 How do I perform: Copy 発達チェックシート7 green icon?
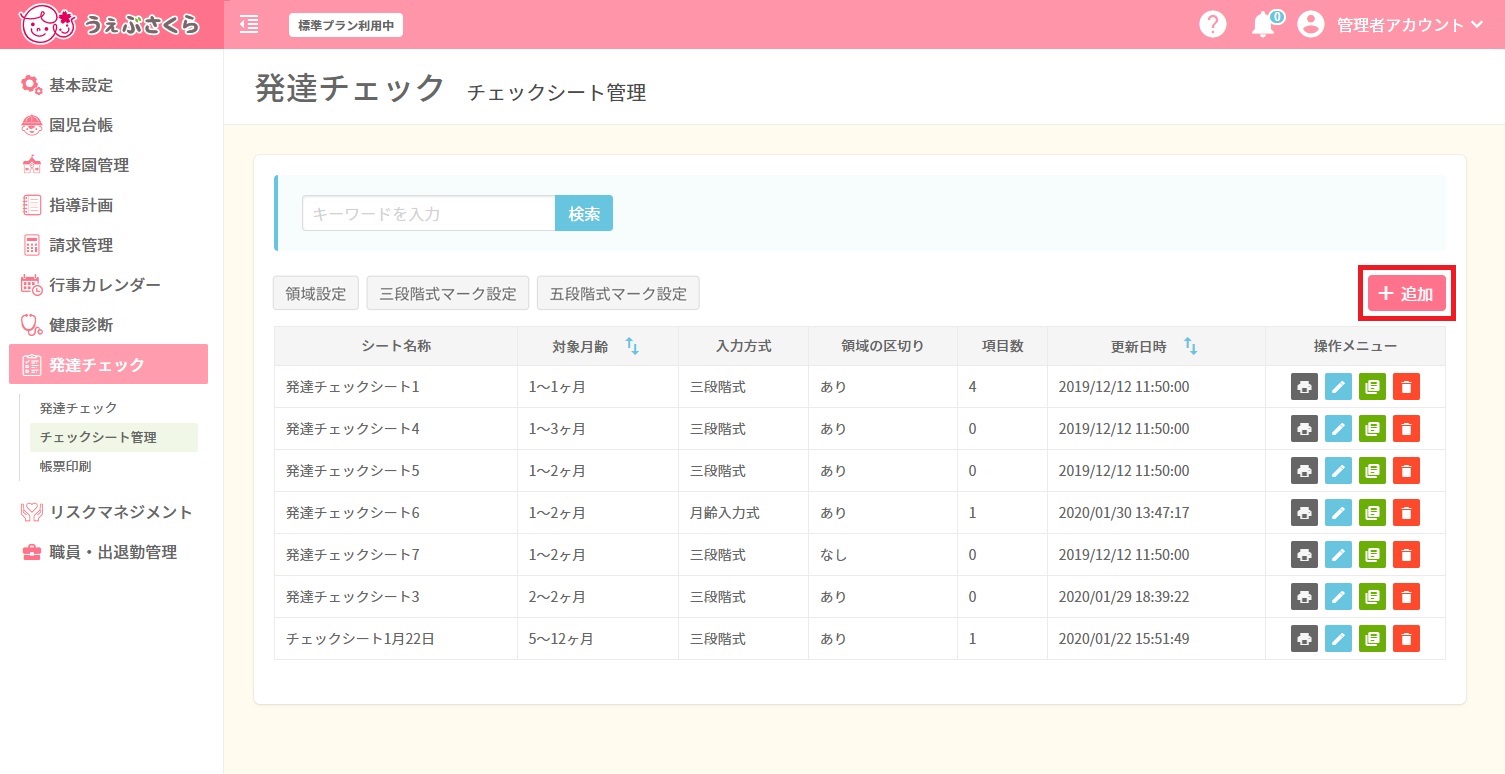pos(1372,555)
